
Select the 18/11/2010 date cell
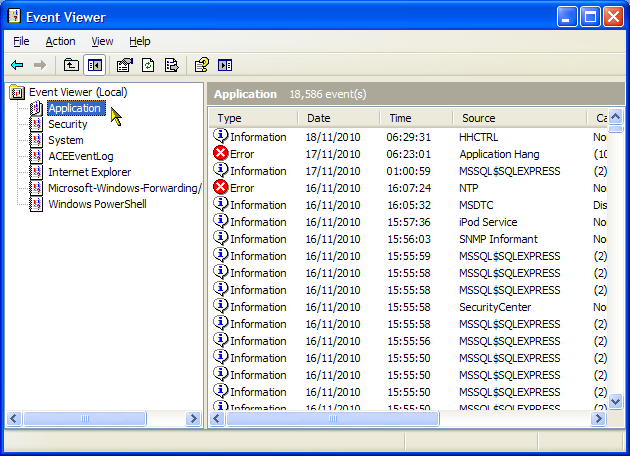click(x=333, y=137)
